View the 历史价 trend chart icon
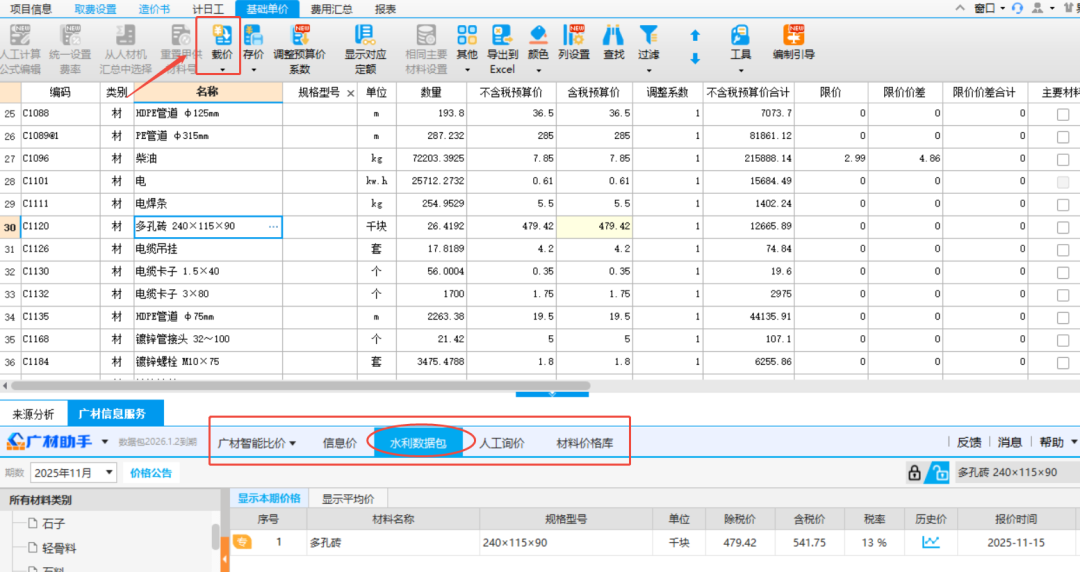1080x572 pixels. point(931,542)
